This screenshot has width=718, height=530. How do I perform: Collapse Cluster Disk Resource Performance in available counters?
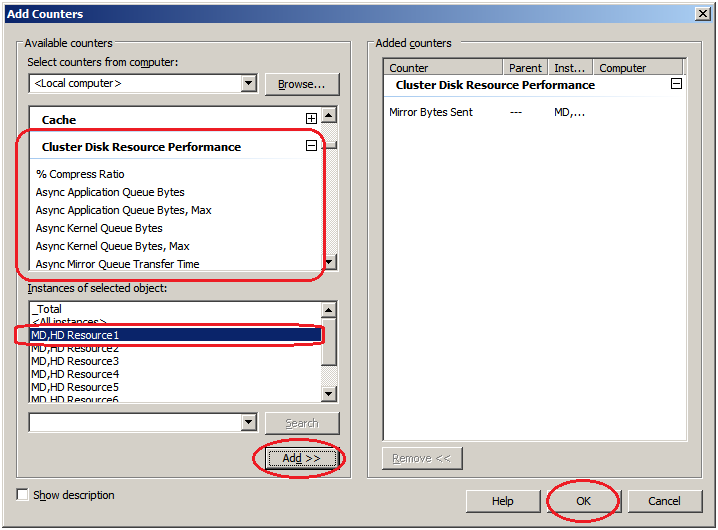[x=311, y=146]
